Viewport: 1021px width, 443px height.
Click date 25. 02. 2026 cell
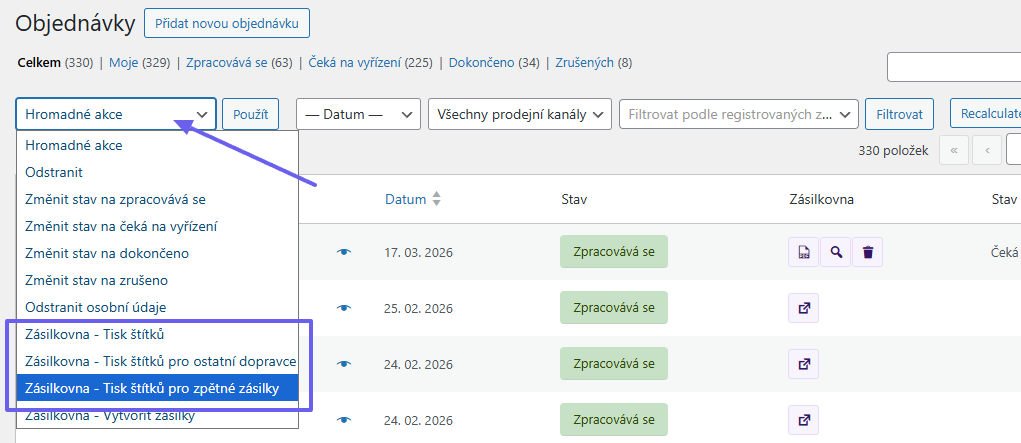coord(419,308)
